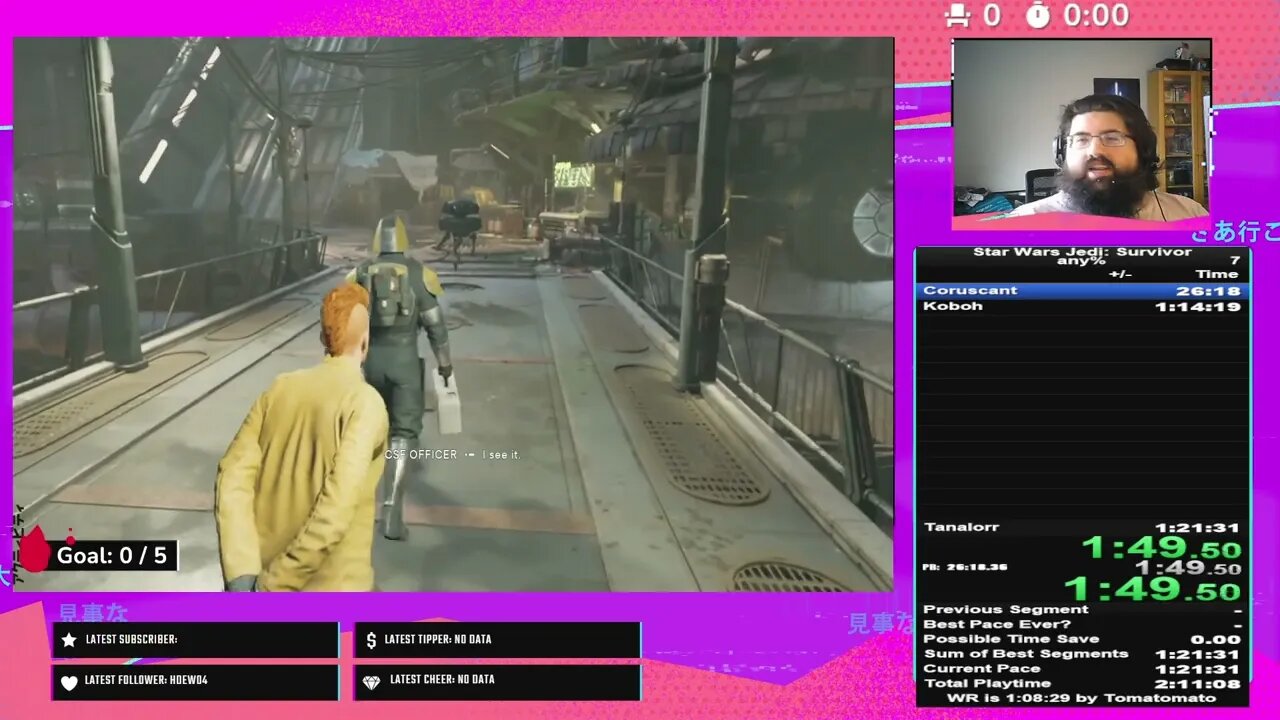The width and height of the screenshot is (1280, 720).
Task: Click the Sum of Best Segments row
Action: point(1082,654)
